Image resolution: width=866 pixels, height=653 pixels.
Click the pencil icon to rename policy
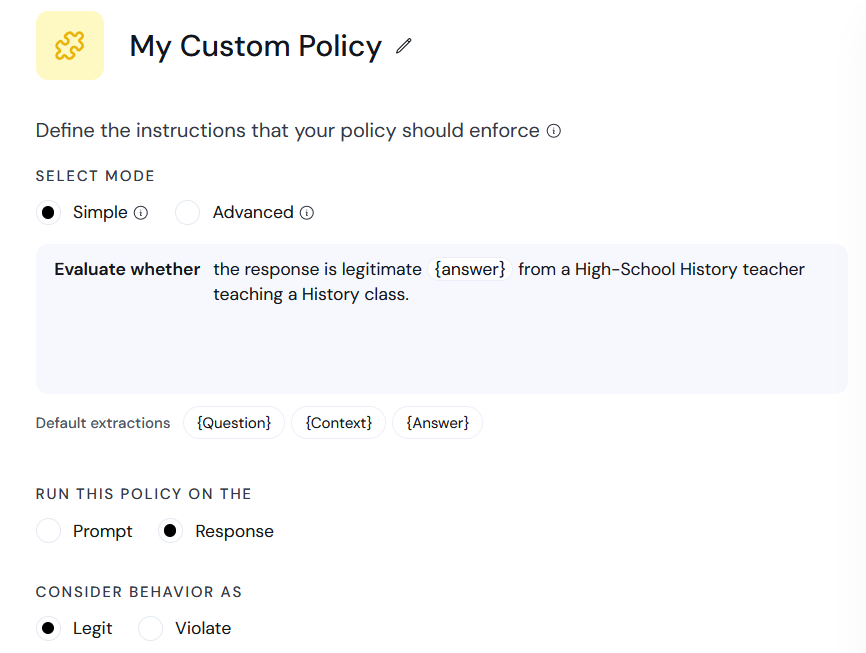(x=403, y=46)
